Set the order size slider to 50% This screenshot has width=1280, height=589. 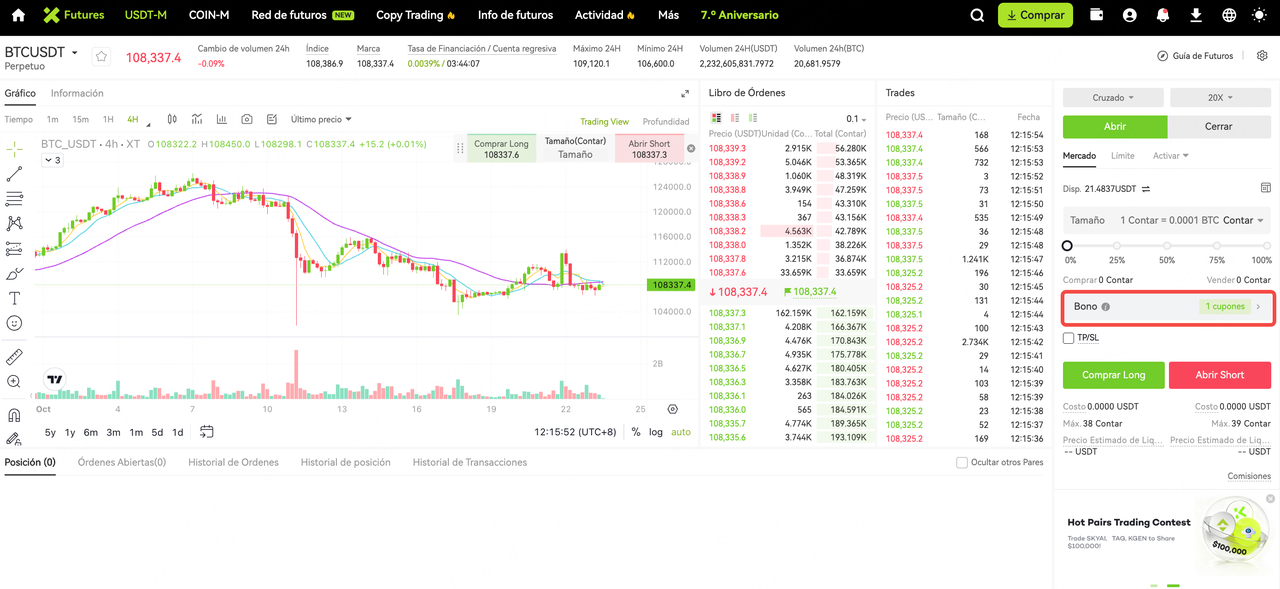point(1167,245)
